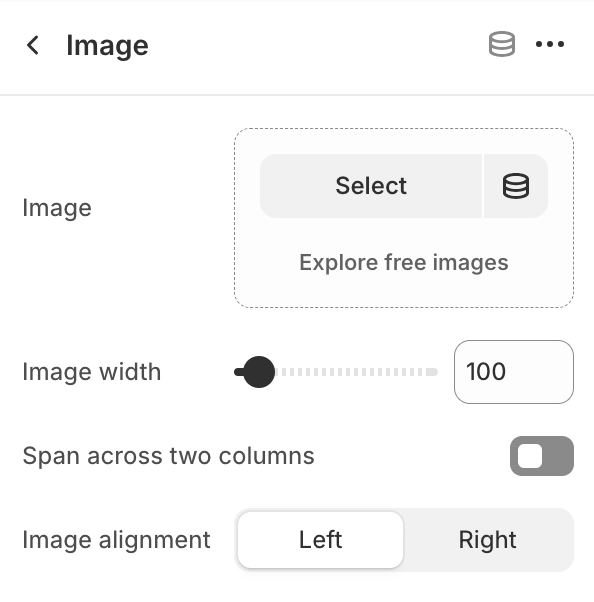Click the Image width slider handle

coord(258,372)
